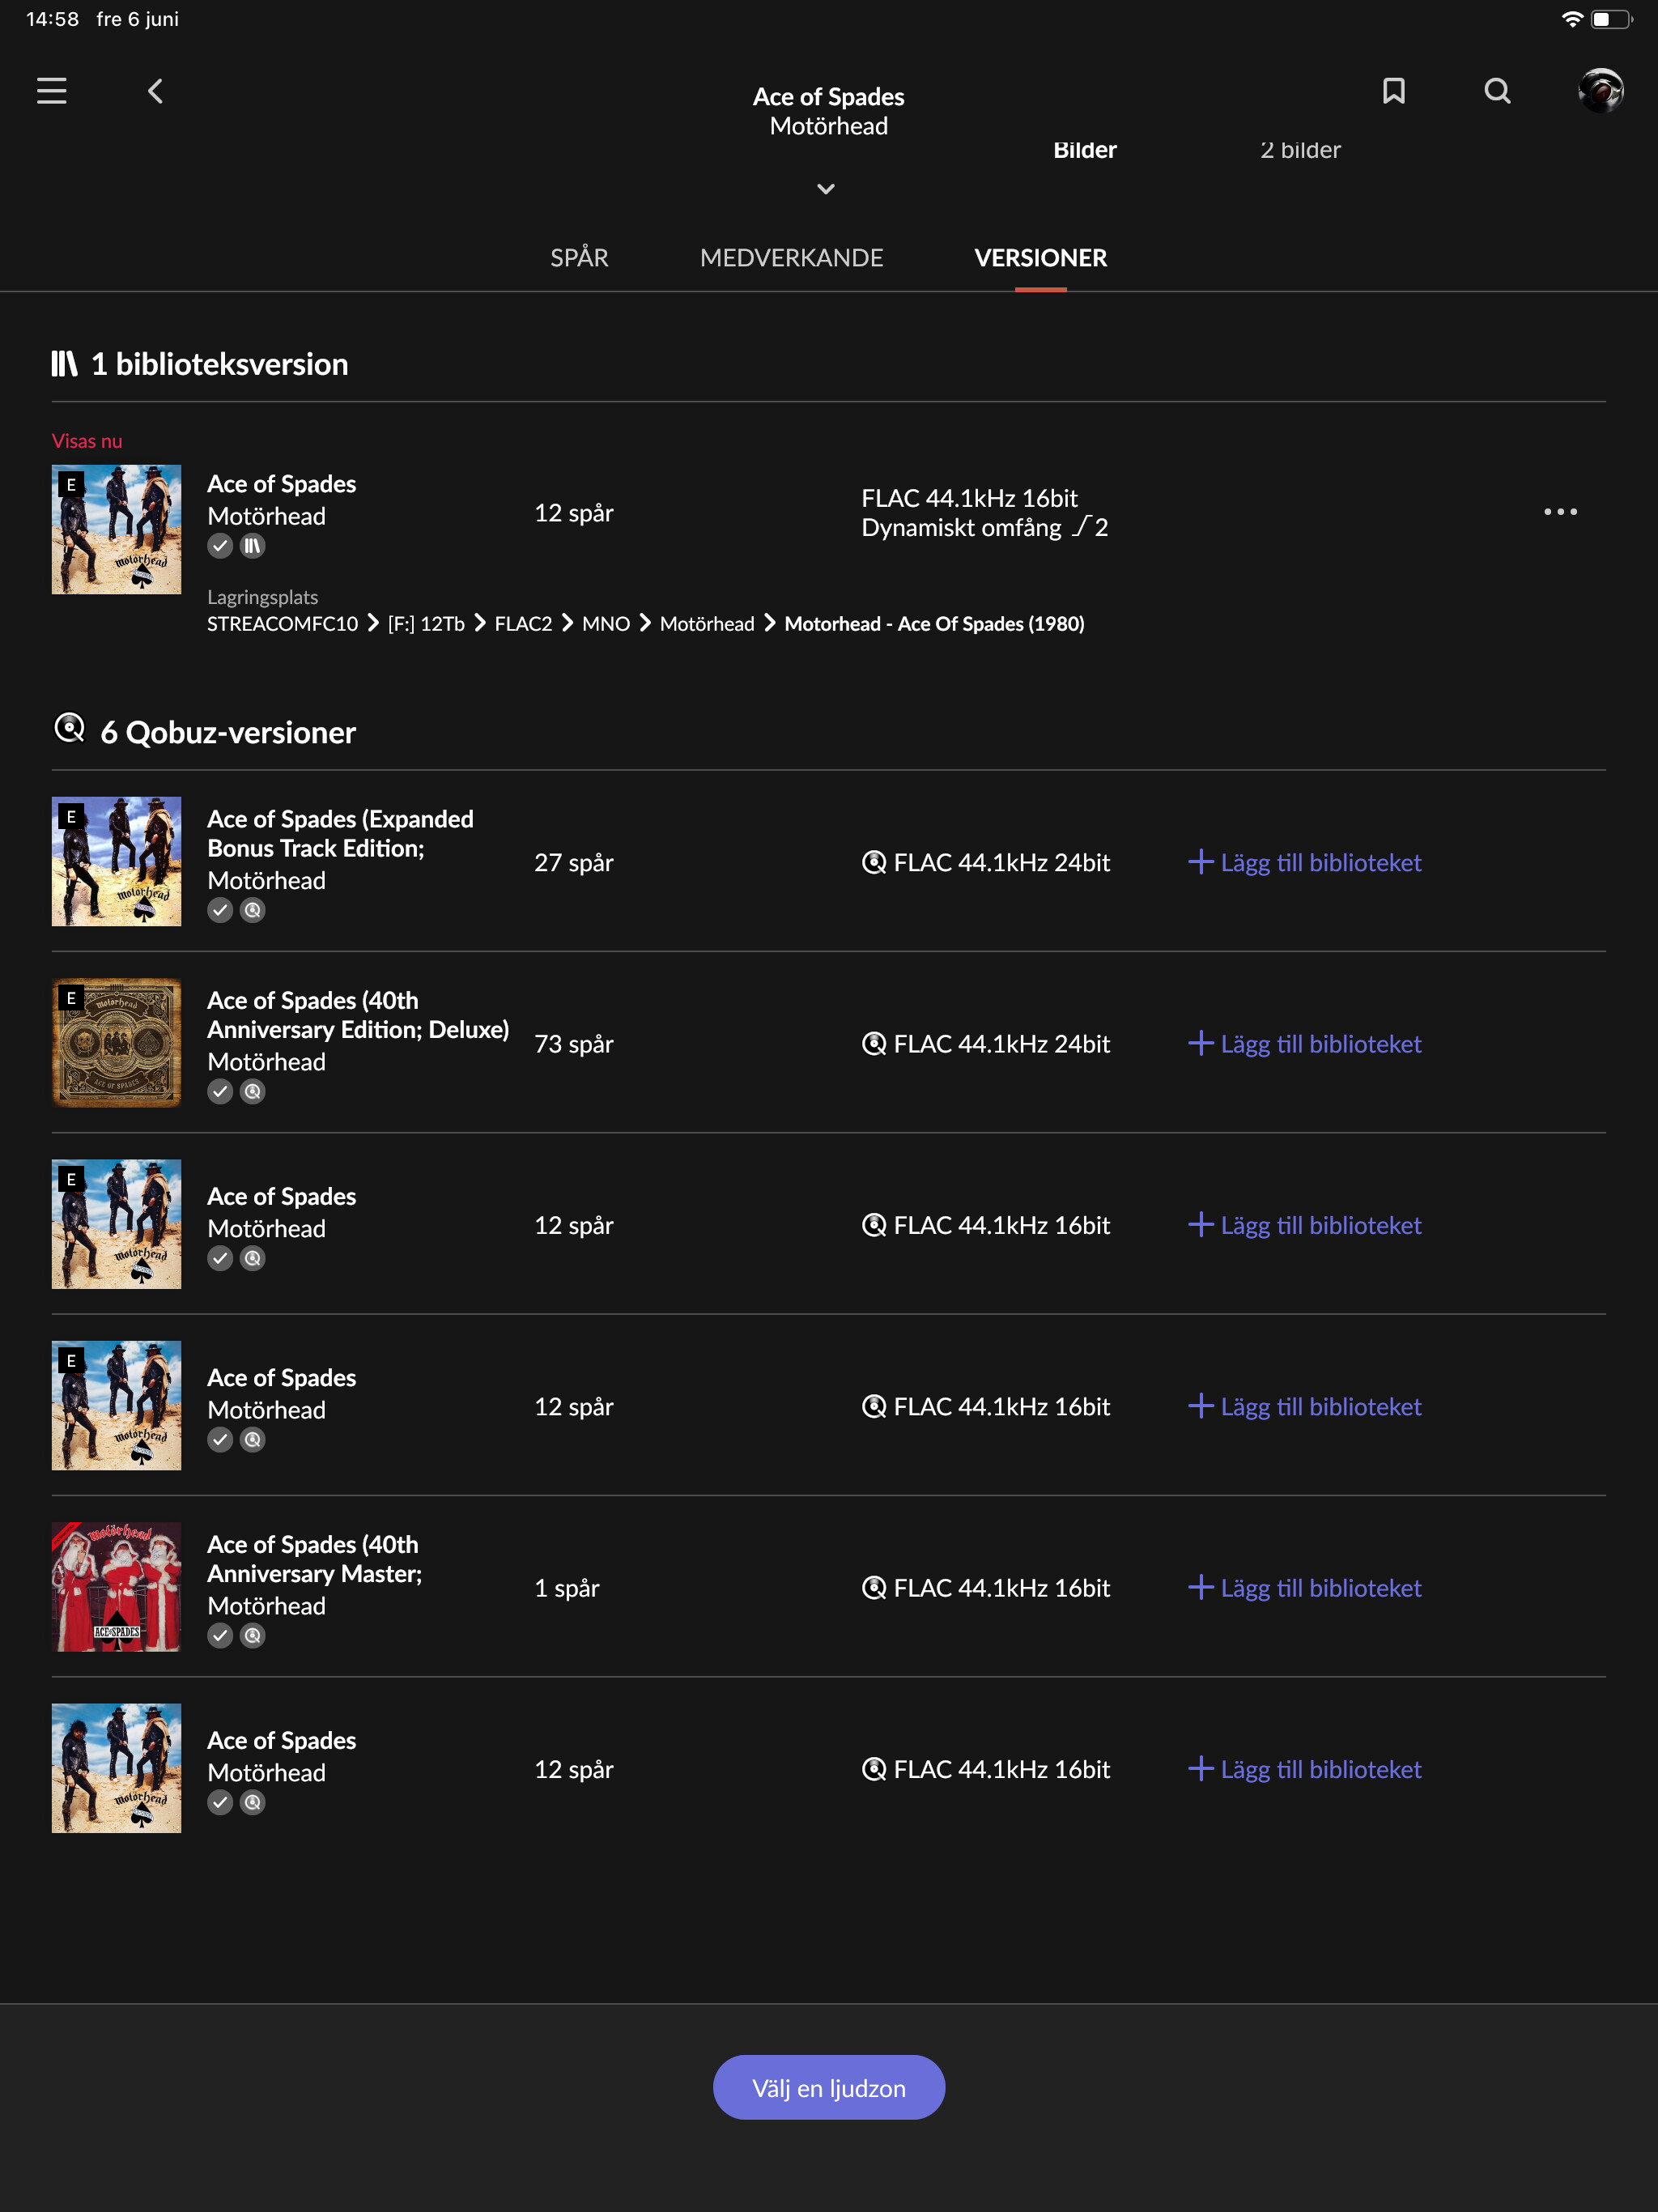Click checkmark badge under Expanded Bonus Track Edition

point(220,910)
